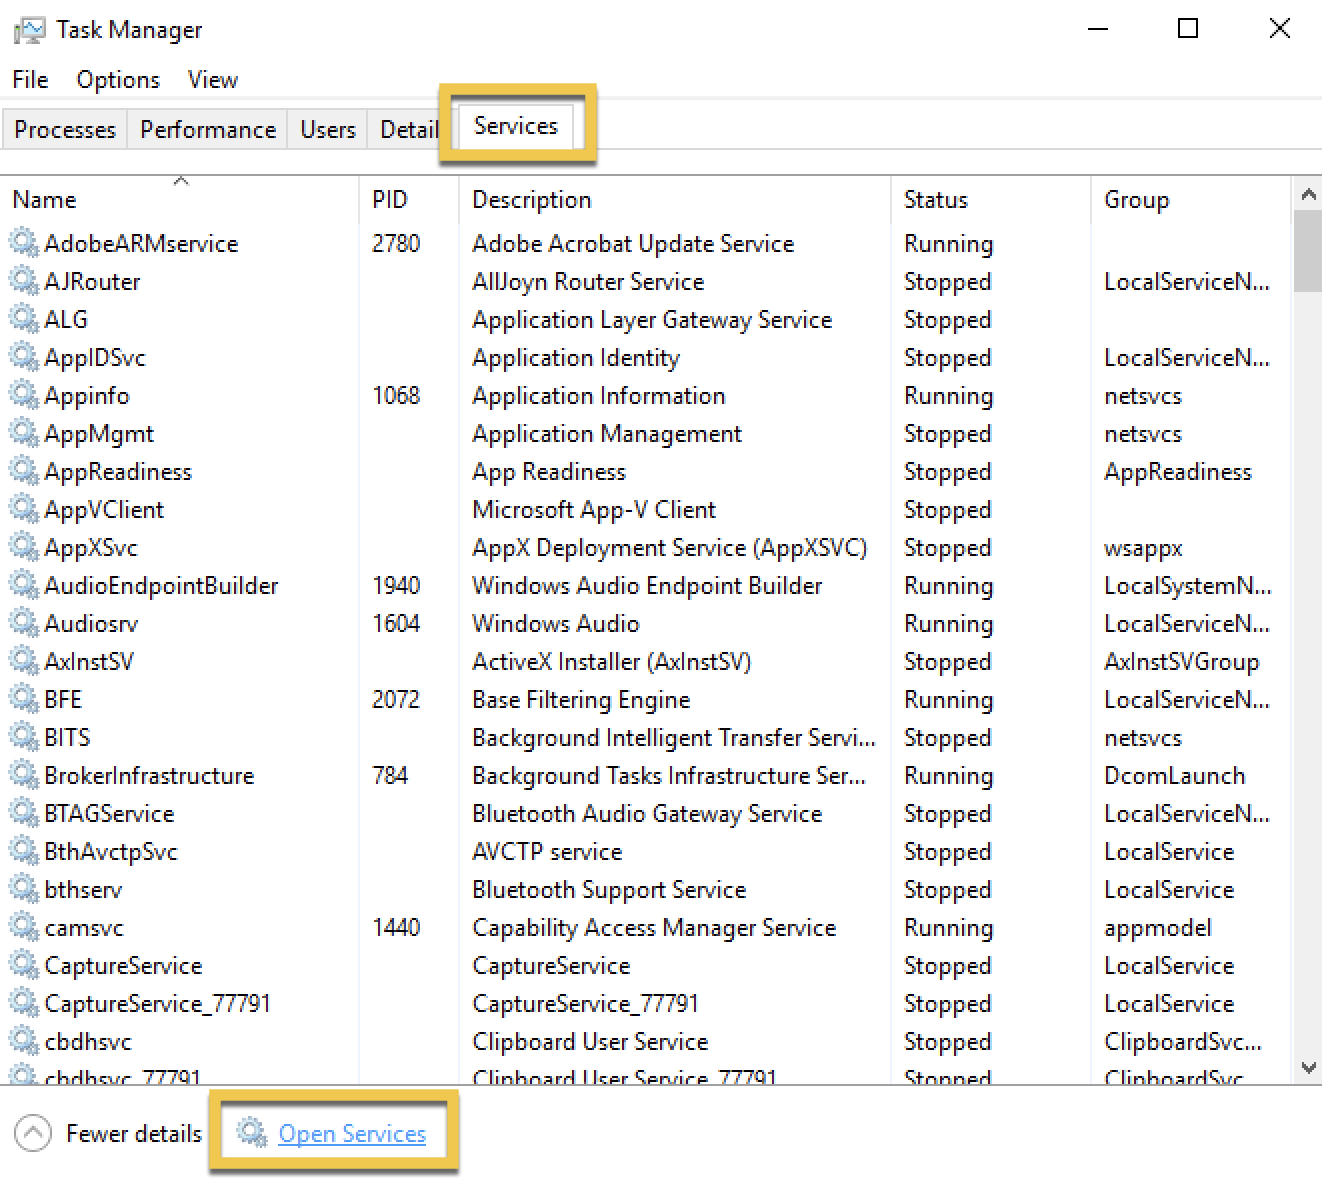Click the AxInstSVGroup group cell

tap(1181, 662)
